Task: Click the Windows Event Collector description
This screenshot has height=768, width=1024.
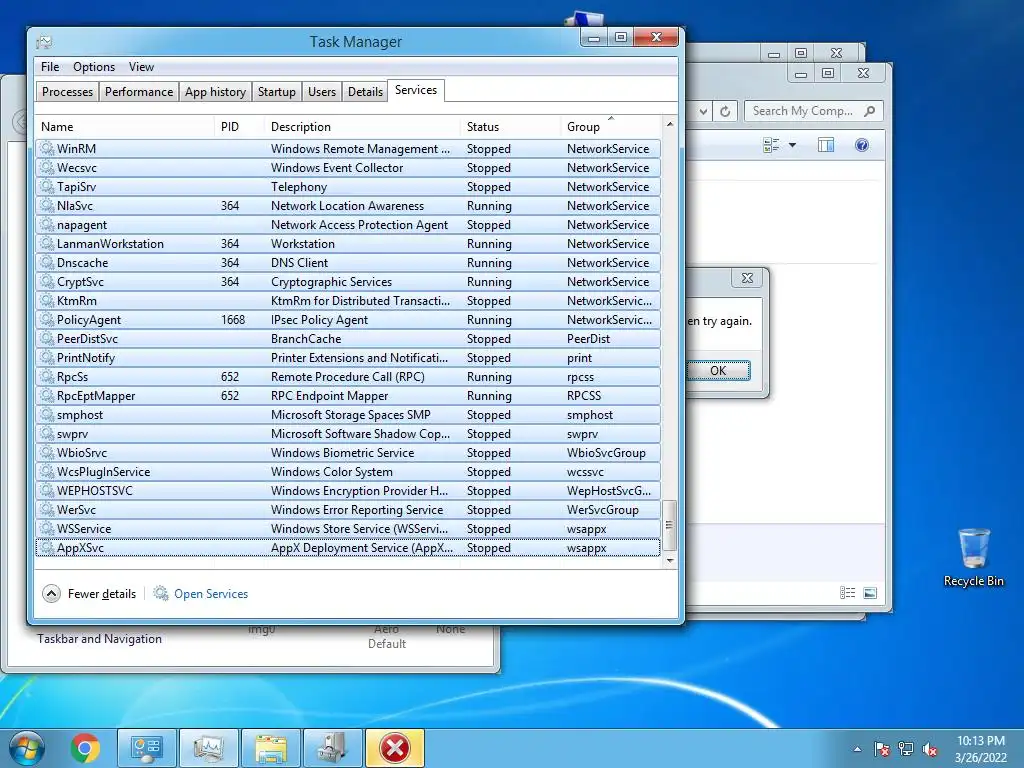Action: coord(337,168)
